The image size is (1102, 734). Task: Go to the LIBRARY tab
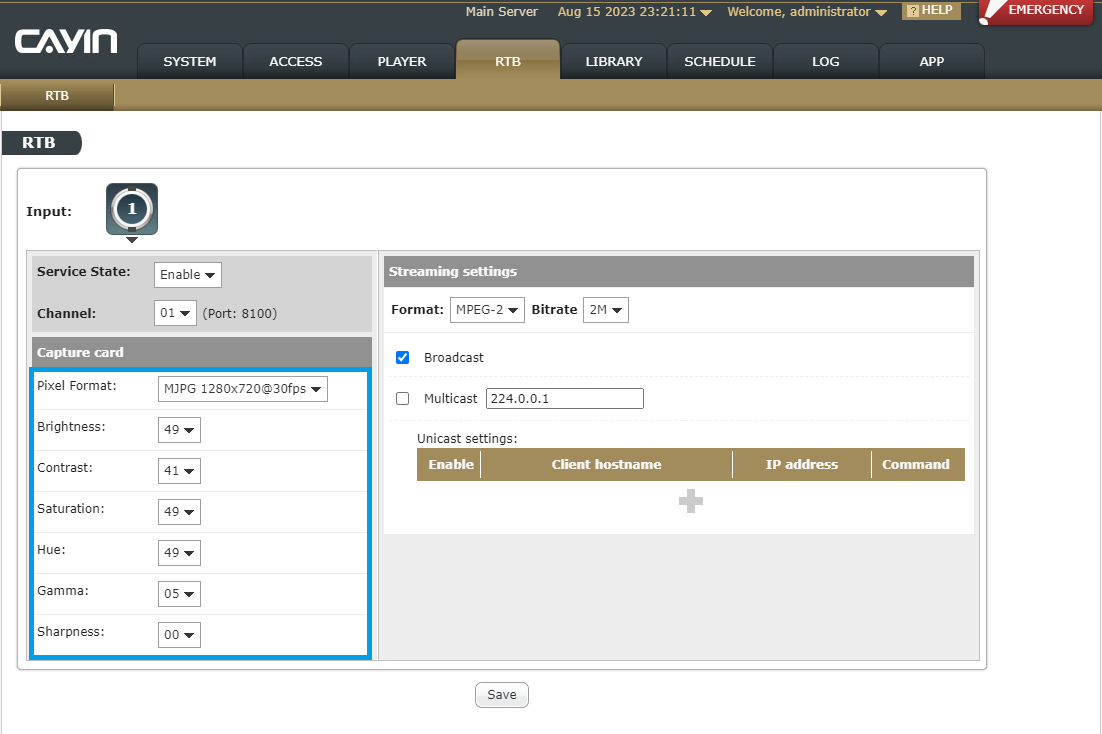click(x=614, y=61)
